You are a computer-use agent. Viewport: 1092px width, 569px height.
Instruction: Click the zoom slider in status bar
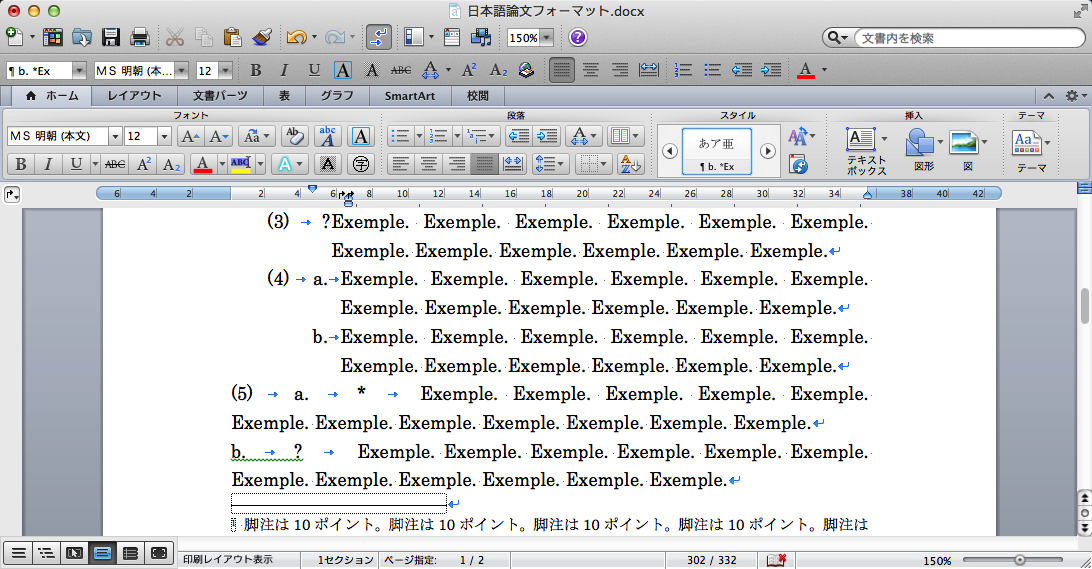[x=1020, y=560]
